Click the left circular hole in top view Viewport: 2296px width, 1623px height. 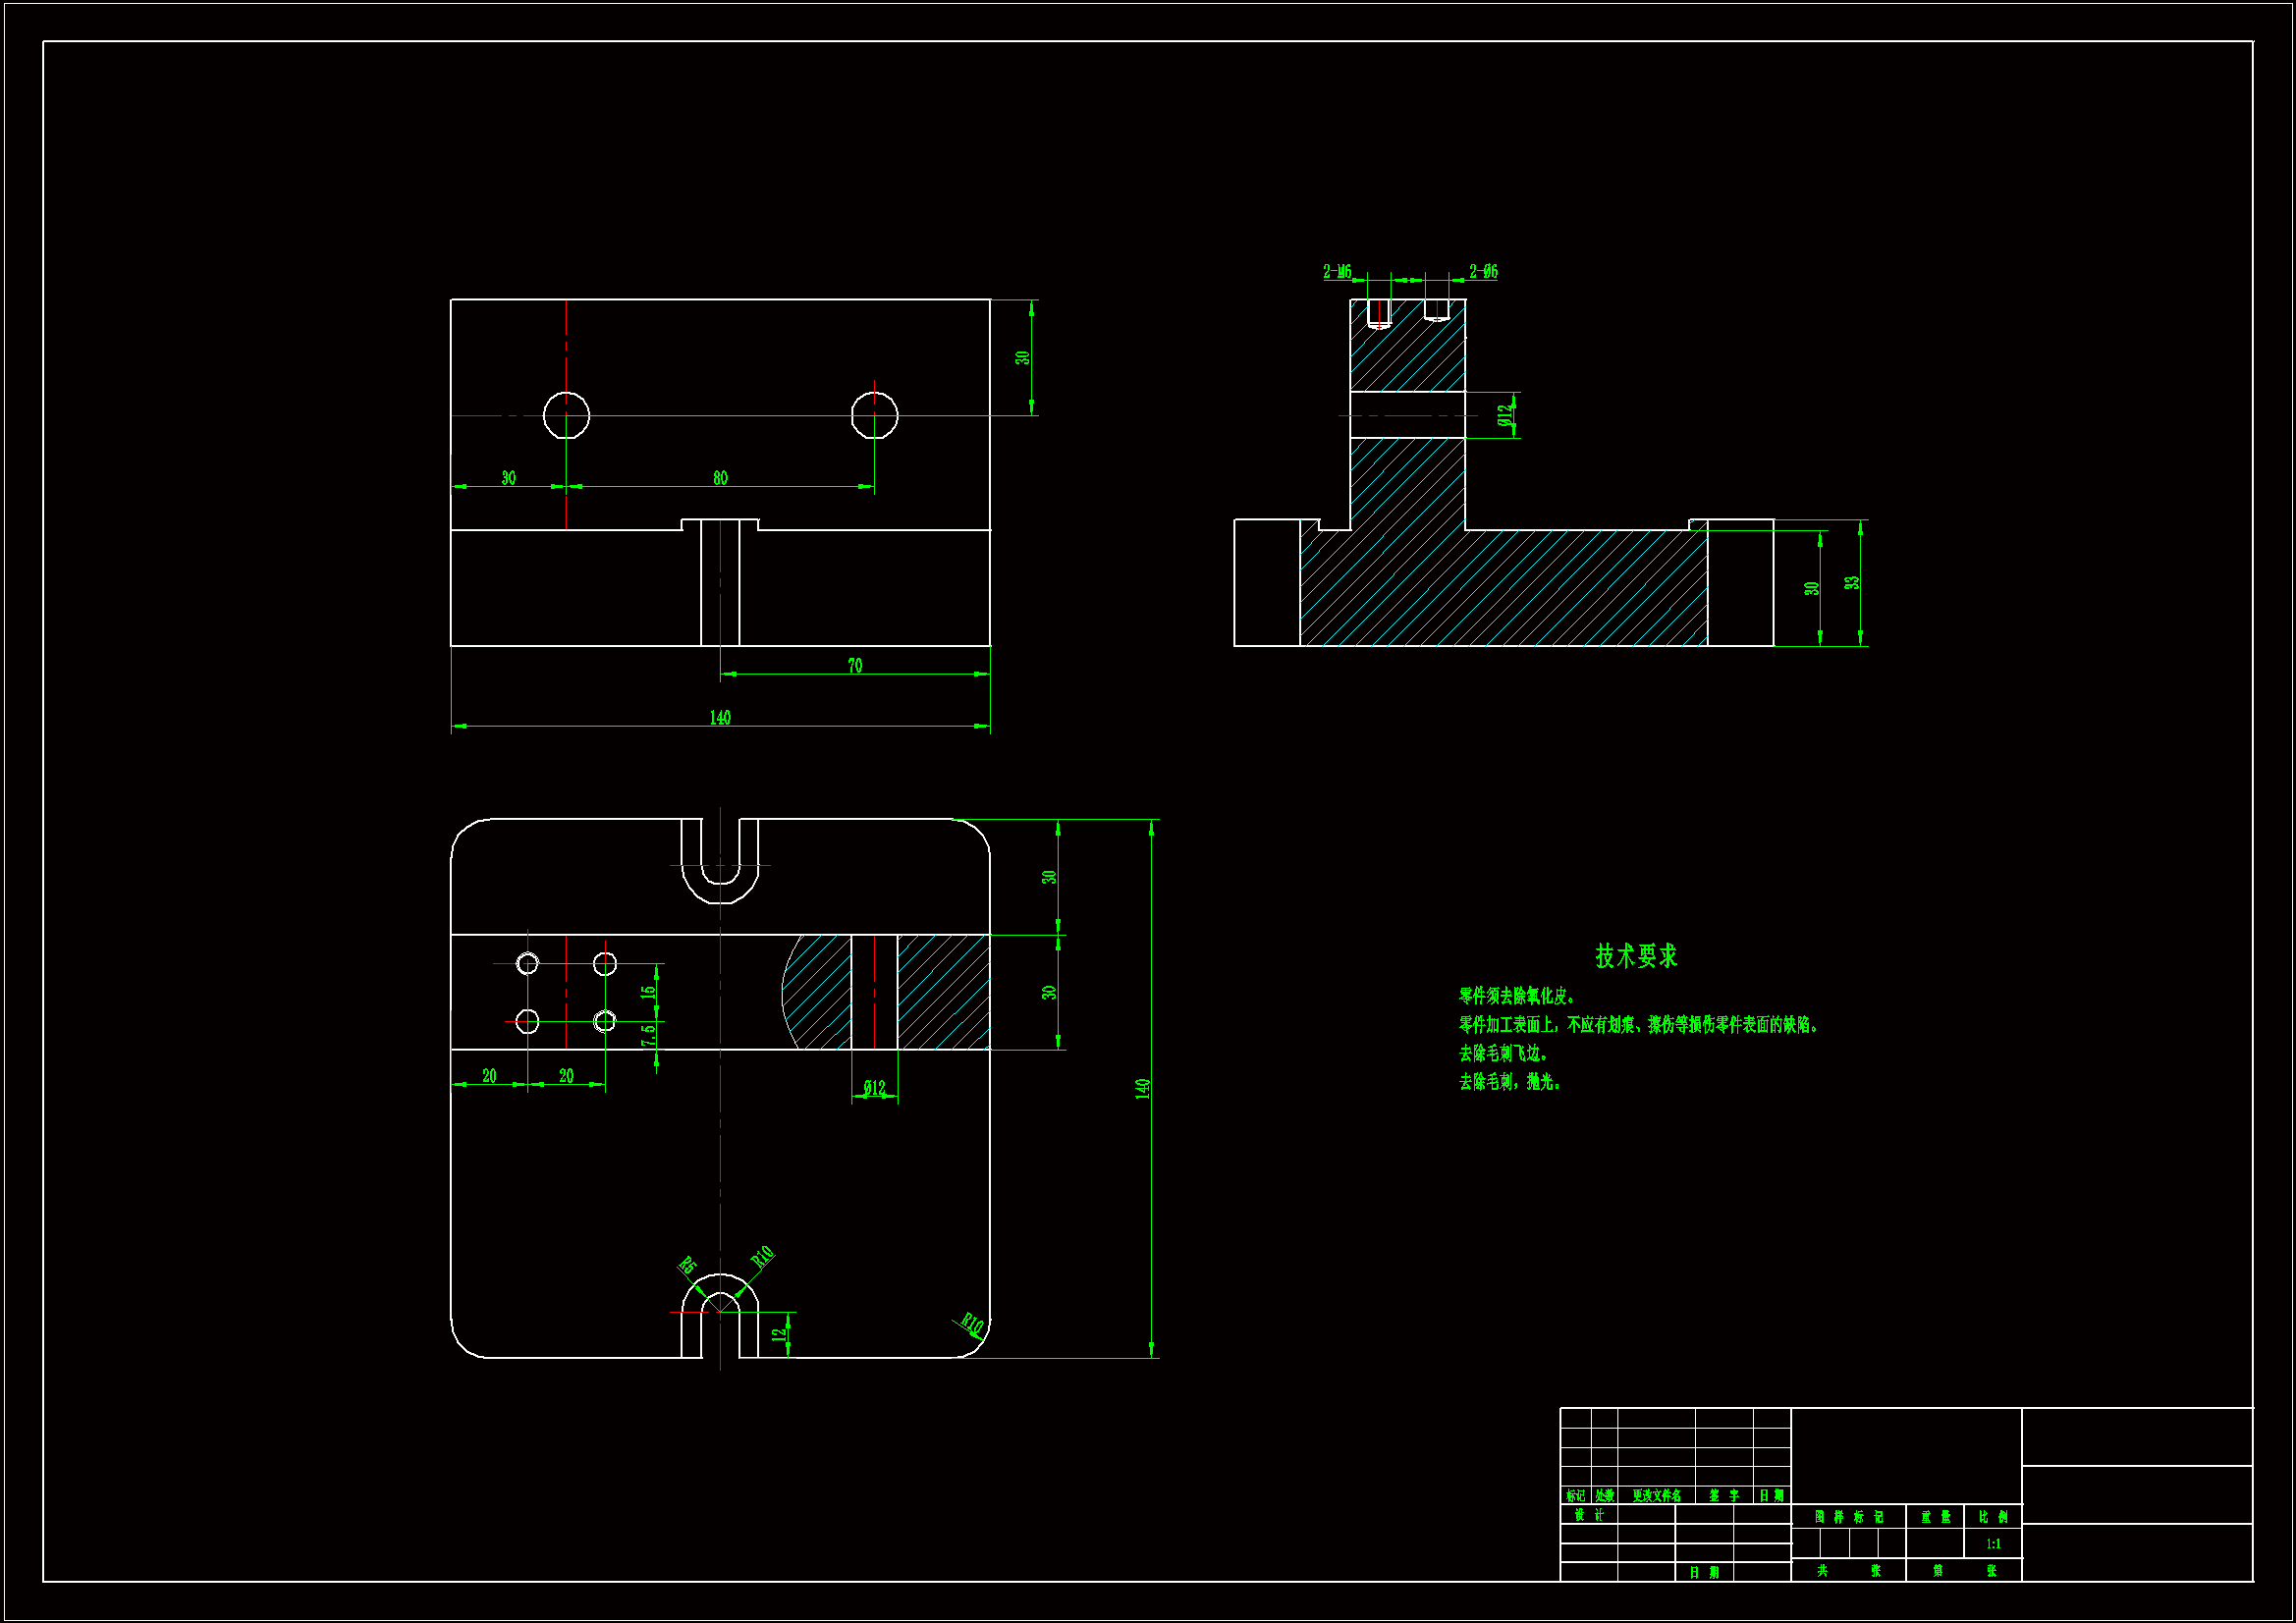(x=566, y=415)
